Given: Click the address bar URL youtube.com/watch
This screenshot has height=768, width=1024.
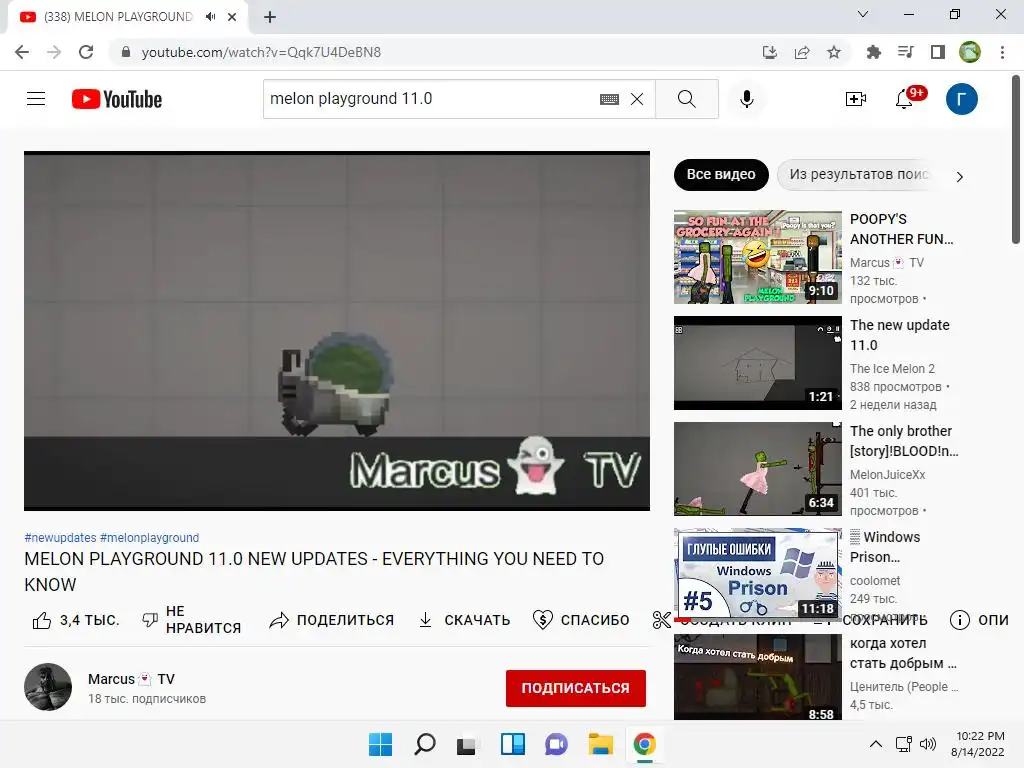Looking at the screenshot, I should pyautogui.click(x=261, y=52).
